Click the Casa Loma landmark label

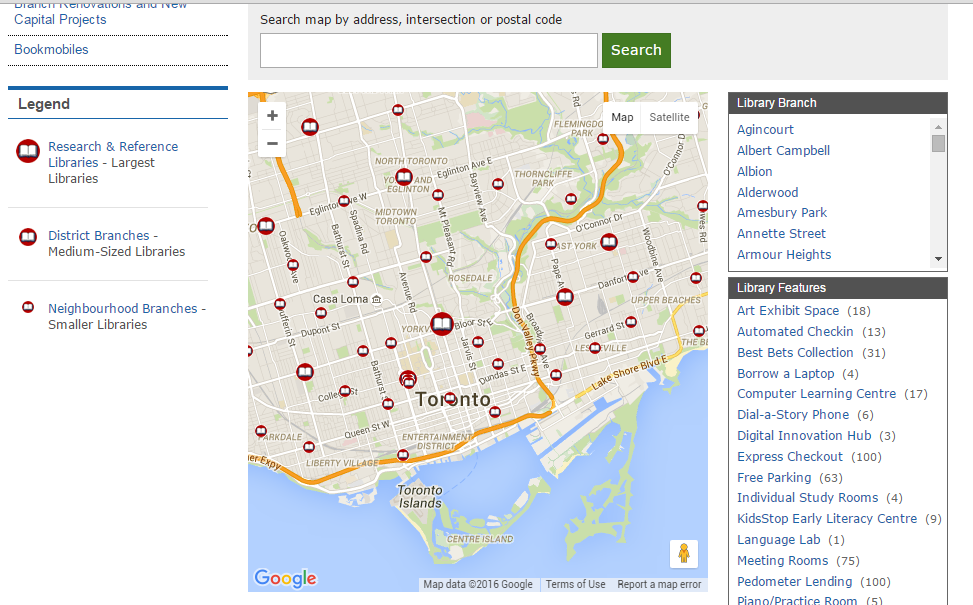pyautogui.click(x=346, y=299)
